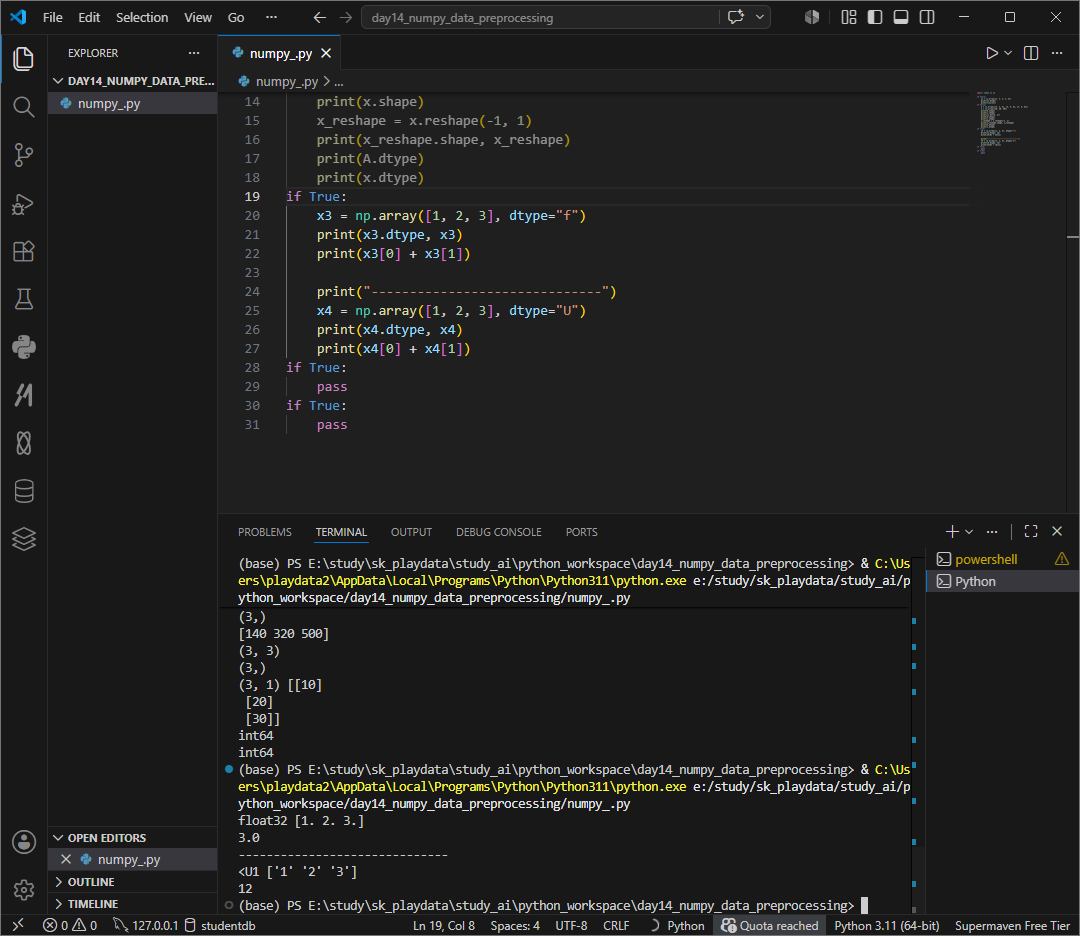Switch to the PORTS tab
The image size is (1080, 936).
[581, 532]
